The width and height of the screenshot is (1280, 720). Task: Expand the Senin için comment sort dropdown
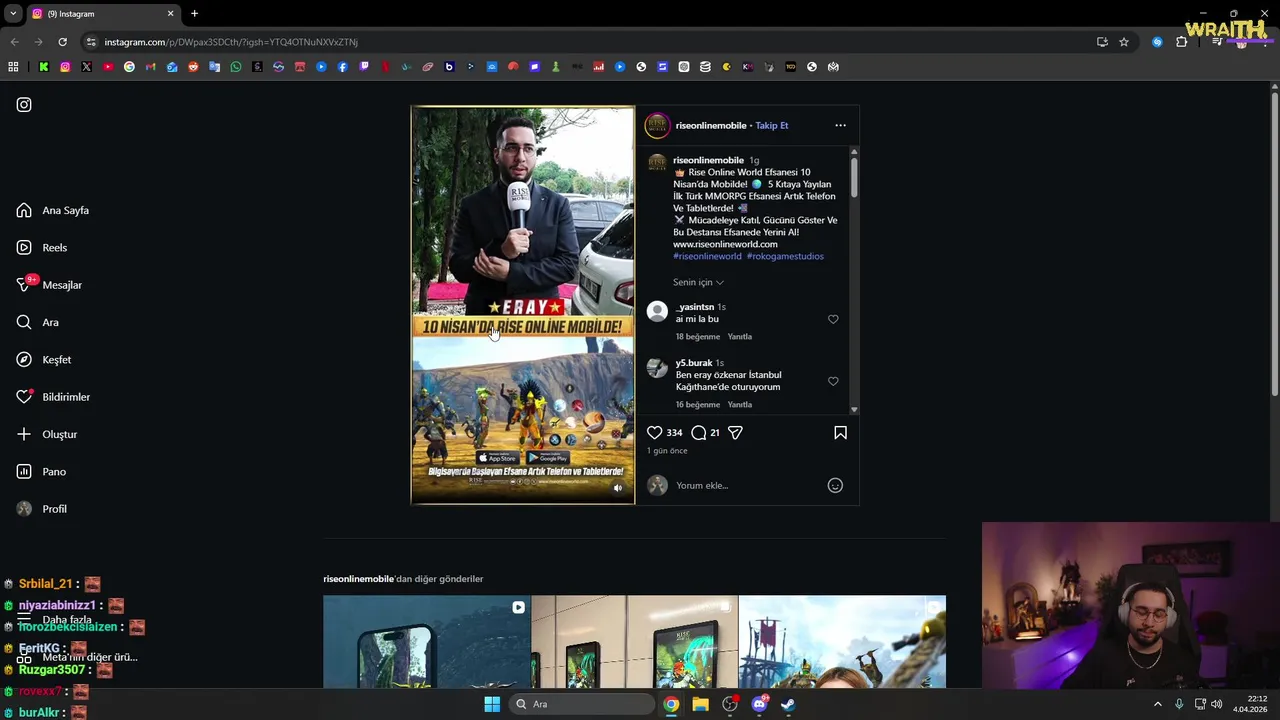(x=698, y=282)
